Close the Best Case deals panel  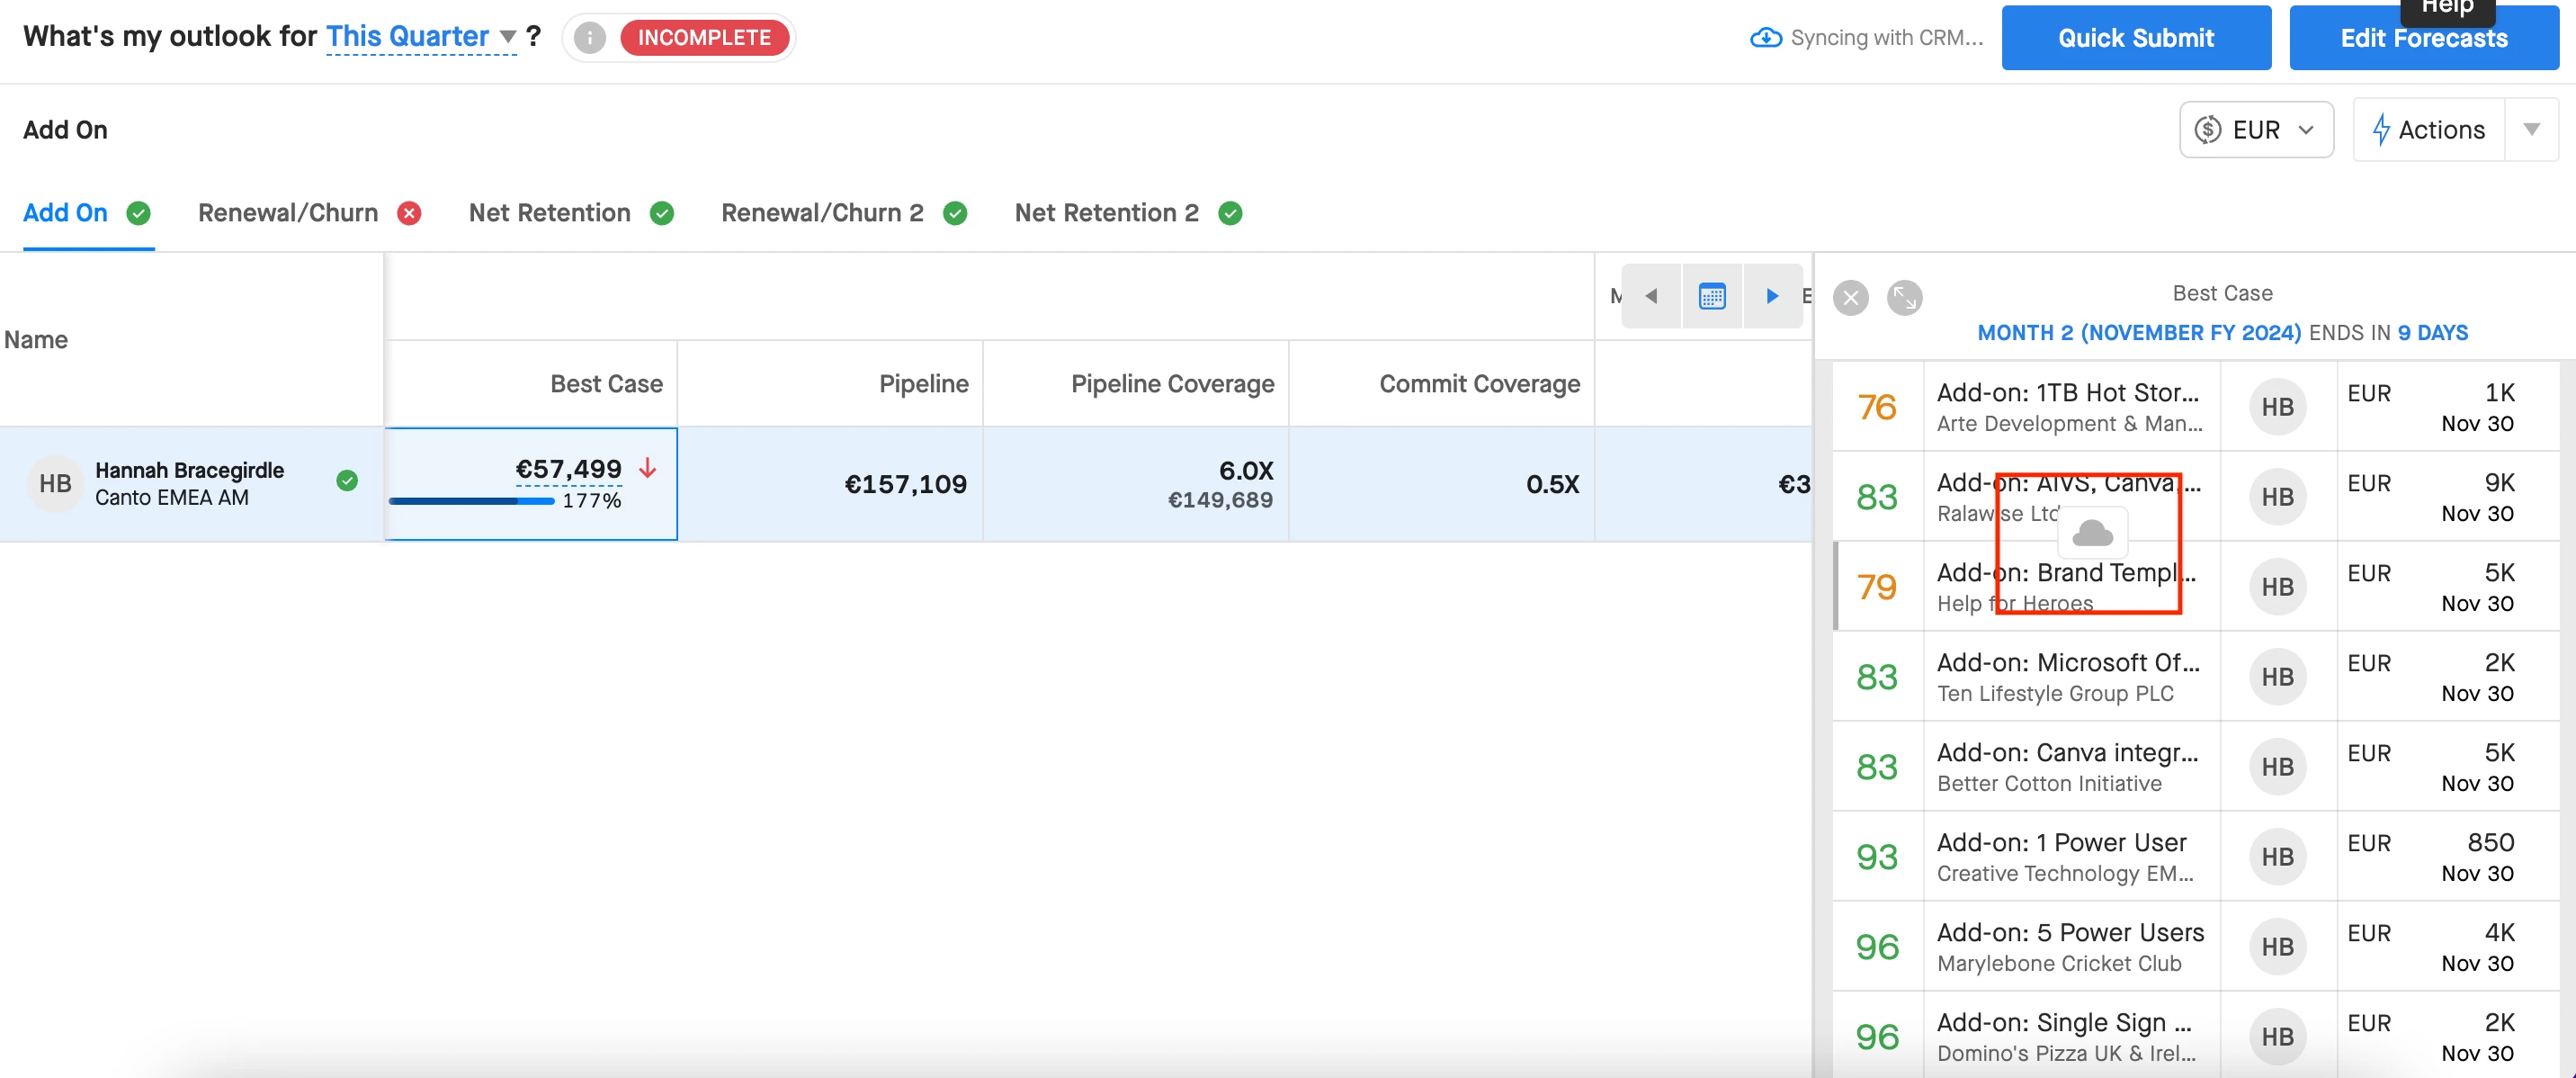click(1850, 298)
